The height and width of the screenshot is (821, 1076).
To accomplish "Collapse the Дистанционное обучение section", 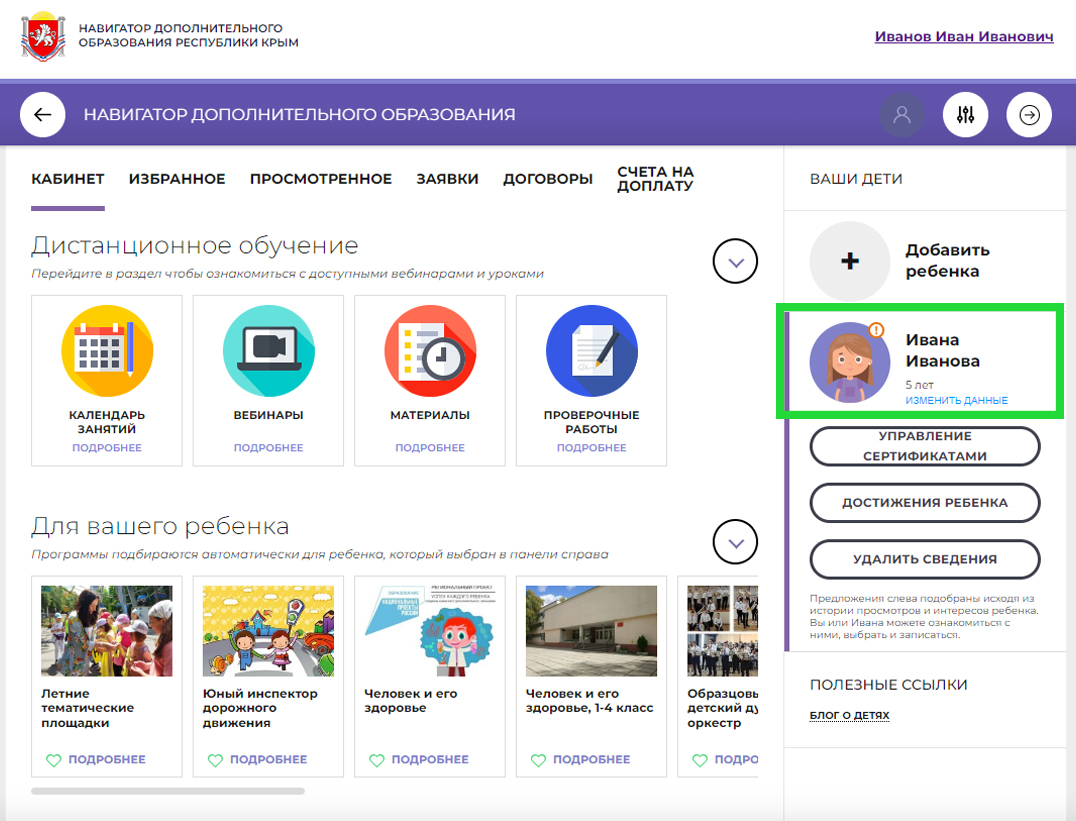I will (736, 263).
